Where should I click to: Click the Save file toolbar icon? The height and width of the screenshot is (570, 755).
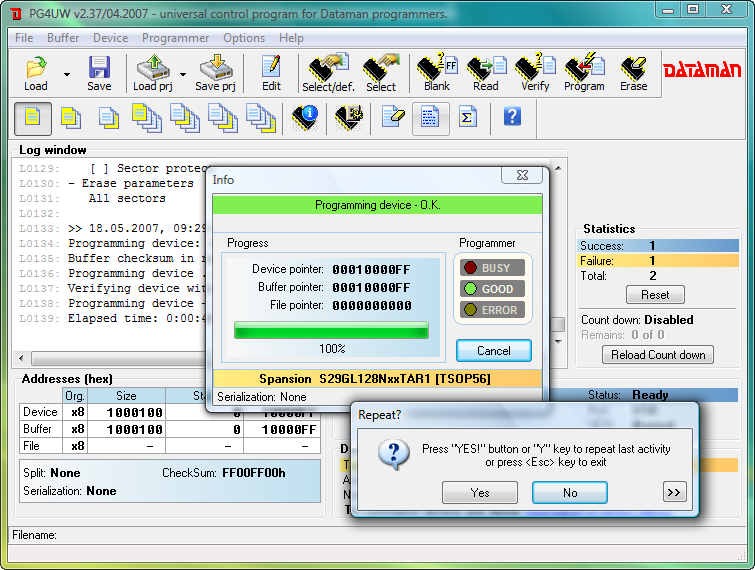tap(99, 73)
